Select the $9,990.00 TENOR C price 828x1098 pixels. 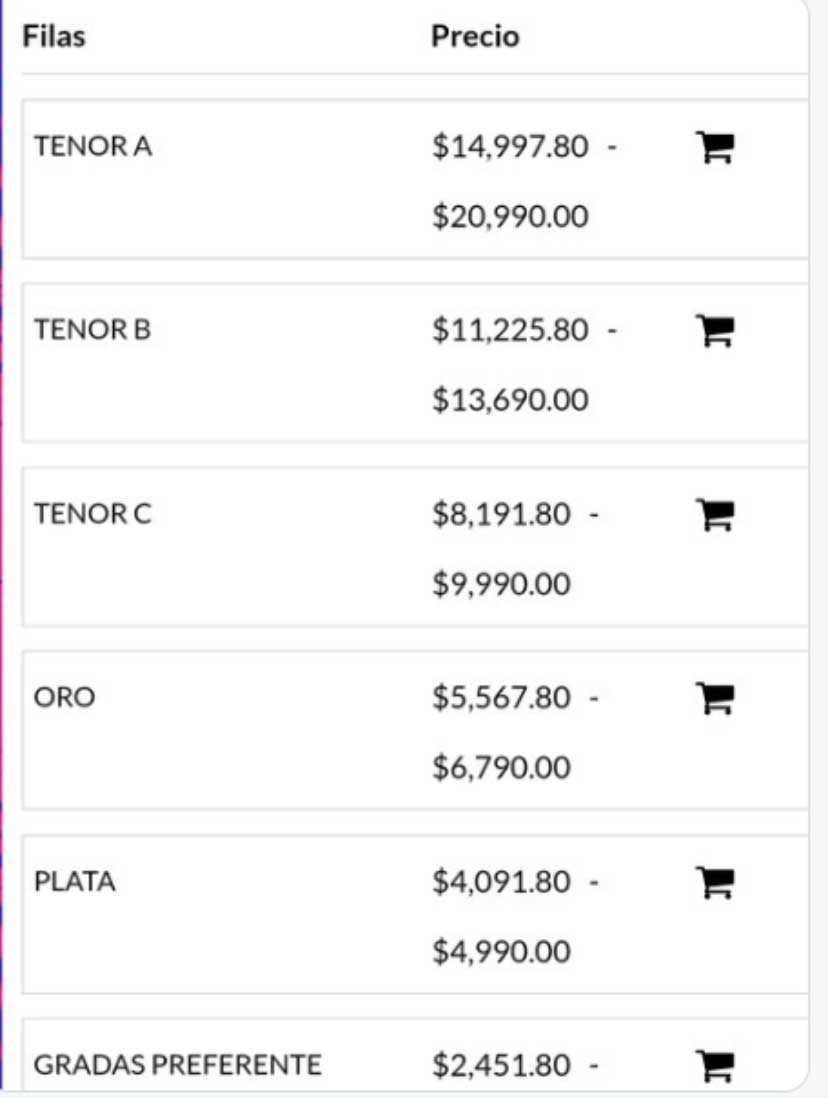click(x=501, y=584)
